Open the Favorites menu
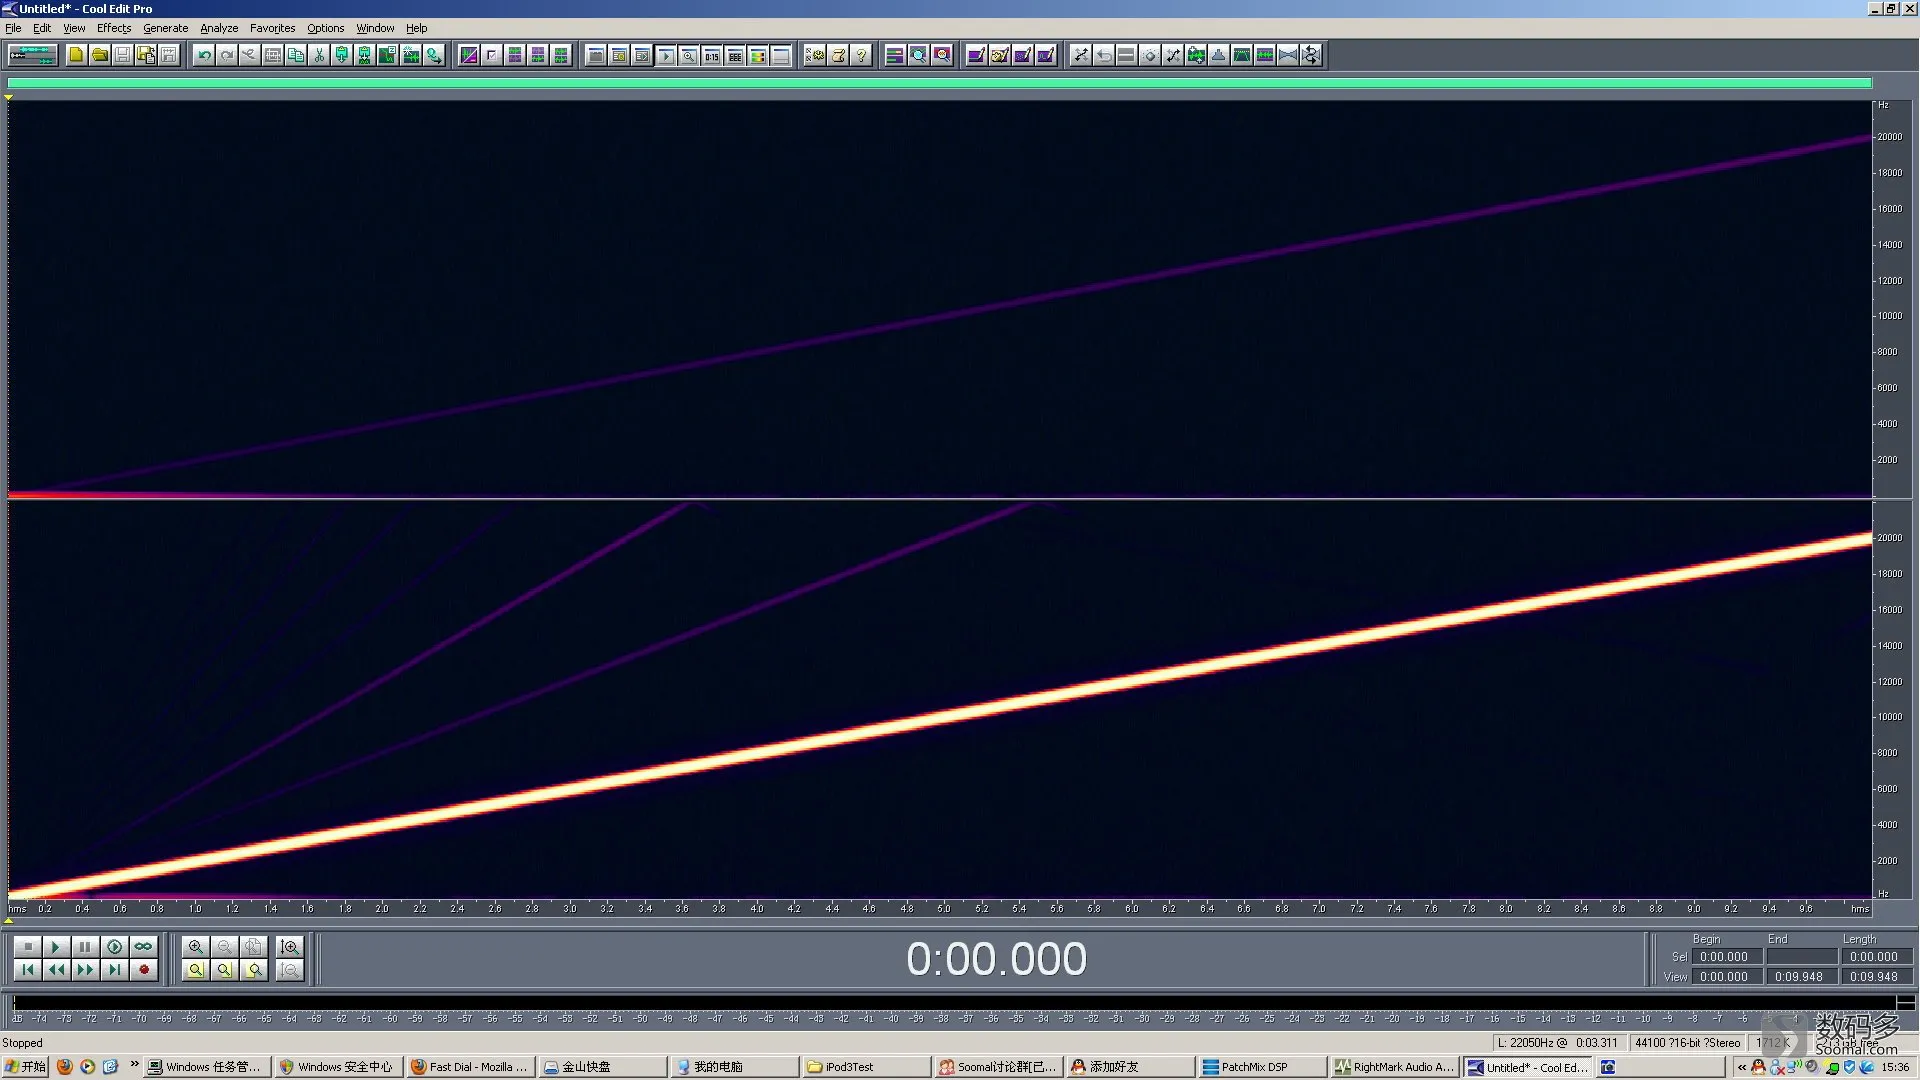 [272, 28]
